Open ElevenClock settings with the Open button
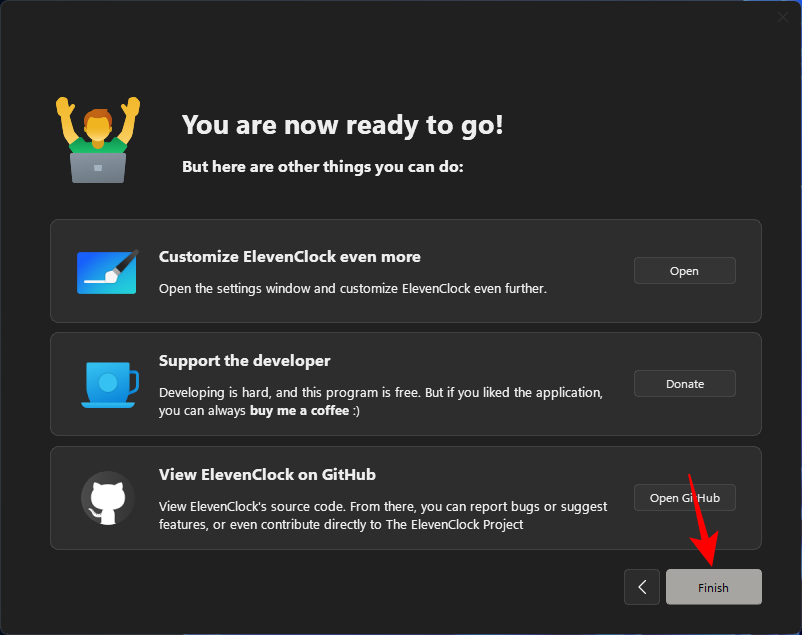This screenshot has height=635, width=802. point(684,270)
